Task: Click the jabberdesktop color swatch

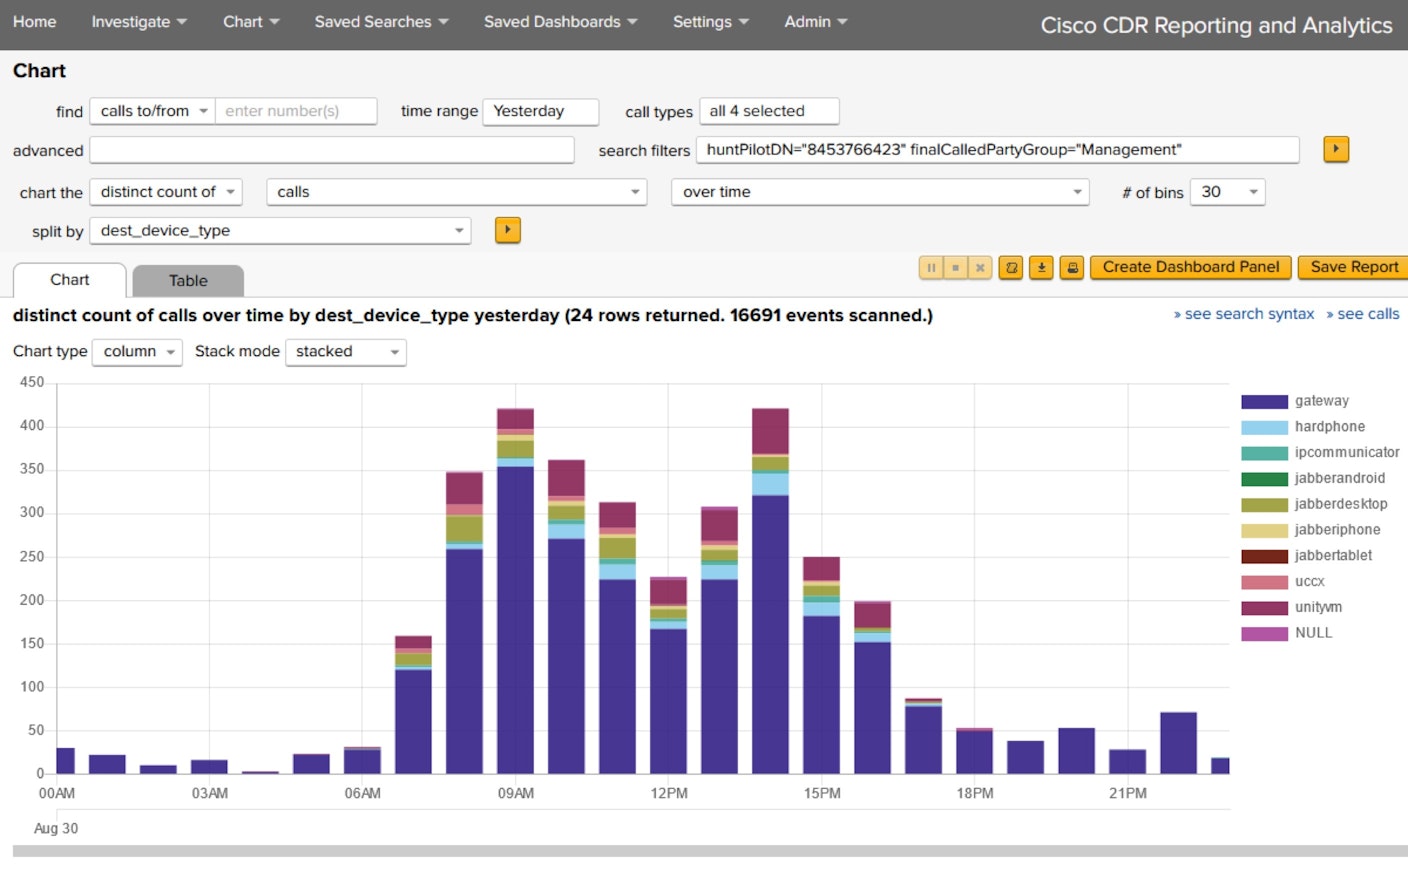Action: (1264, 505)
